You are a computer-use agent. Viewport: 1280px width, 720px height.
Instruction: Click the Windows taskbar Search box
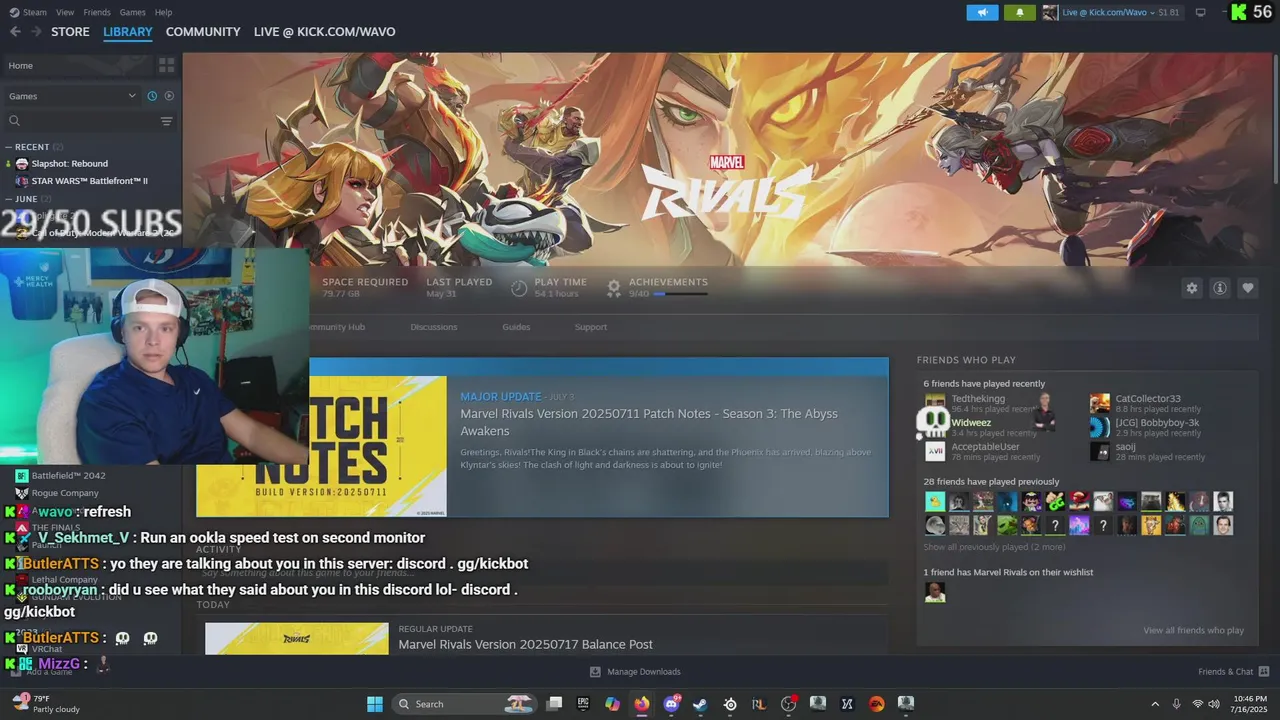click(464, 704)
